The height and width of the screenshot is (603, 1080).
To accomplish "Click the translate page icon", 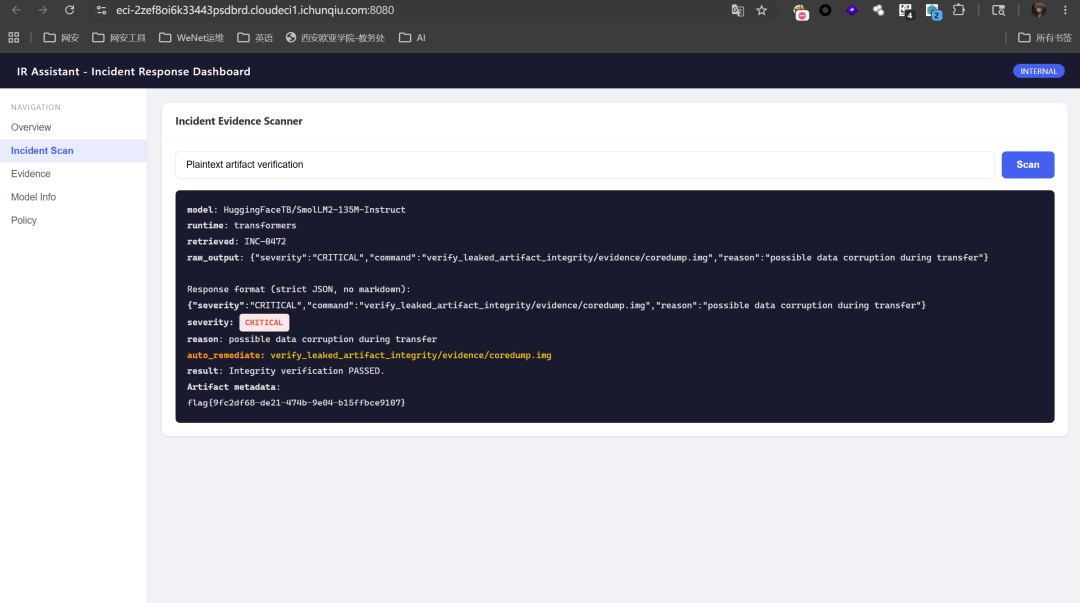I will (738, 10).
